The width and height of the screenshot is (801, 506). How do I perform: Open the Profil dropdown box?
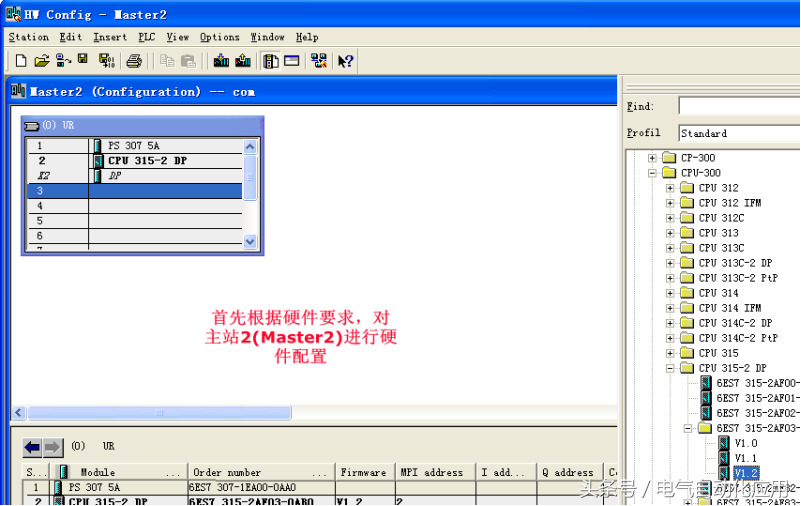[x=738, y=133]
